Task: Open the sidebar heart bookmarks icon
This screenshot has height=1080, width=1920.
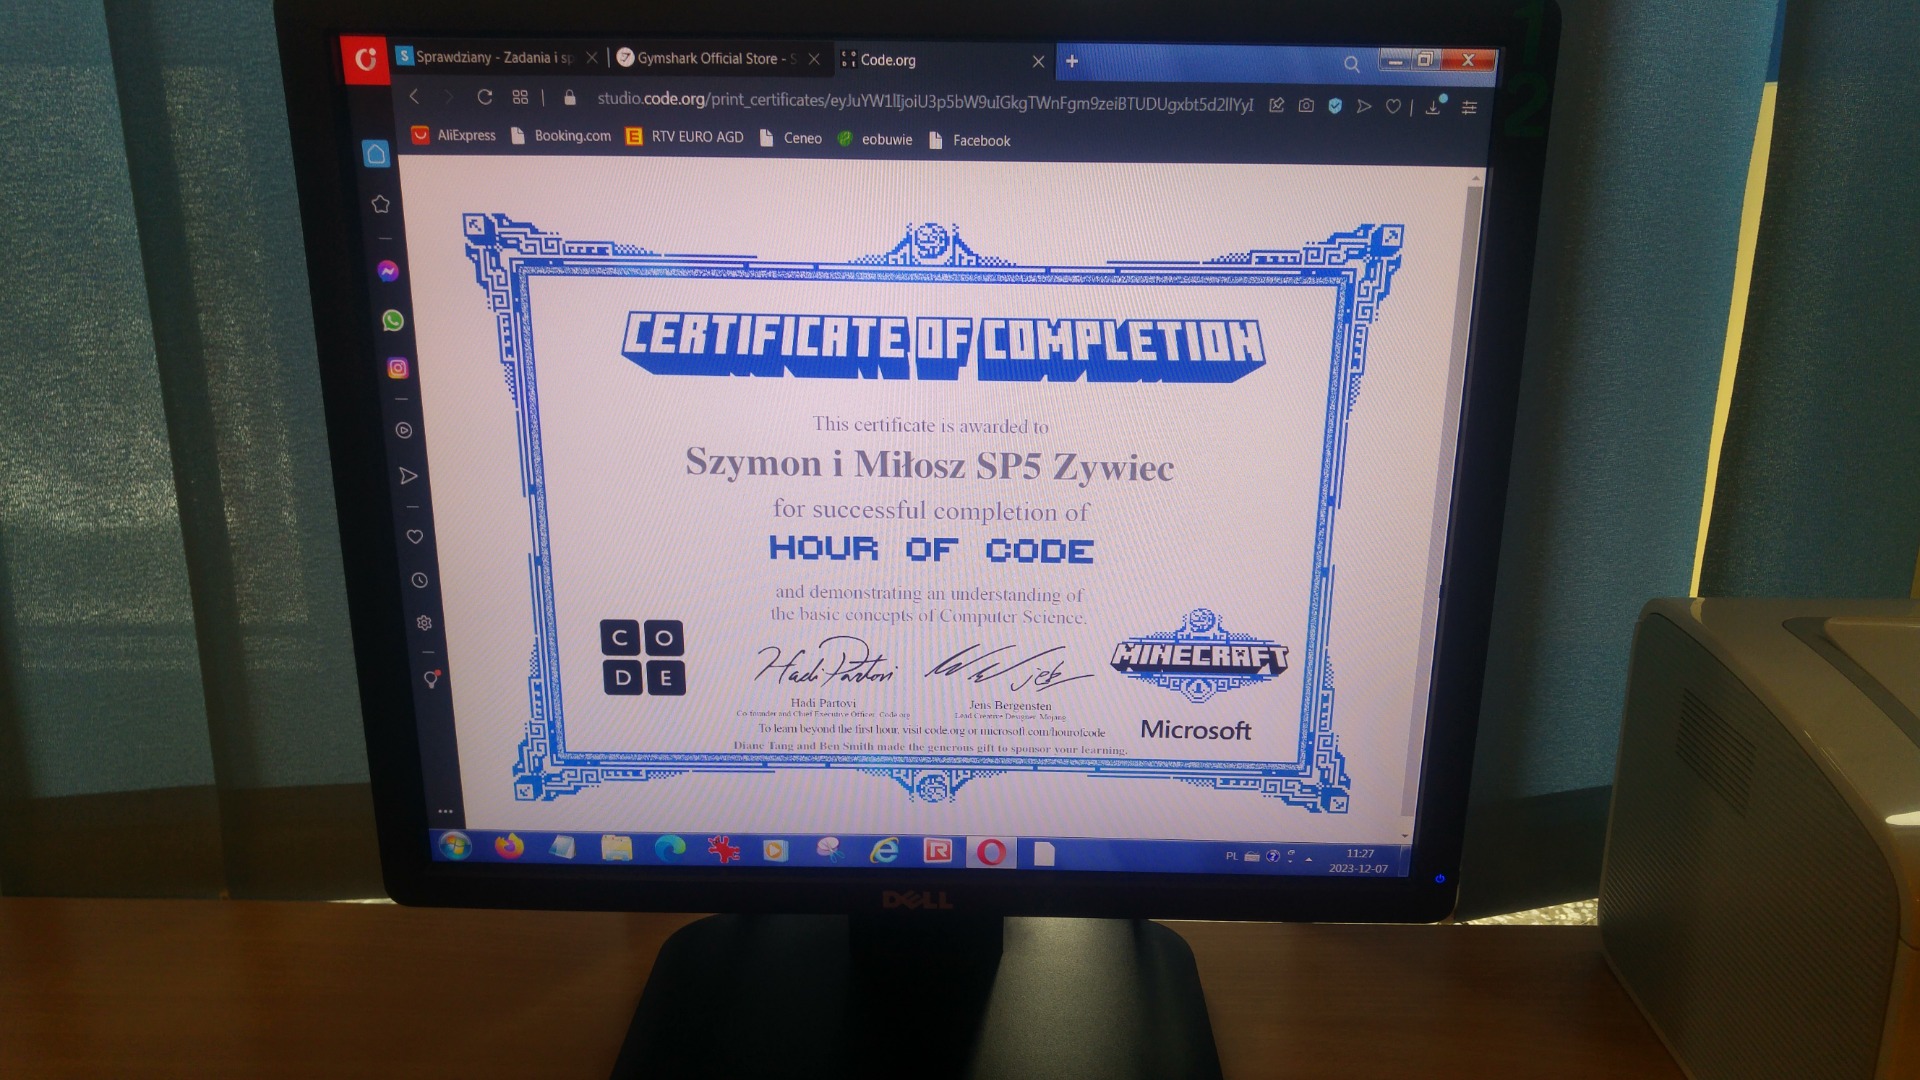Action: coord(414,537)
